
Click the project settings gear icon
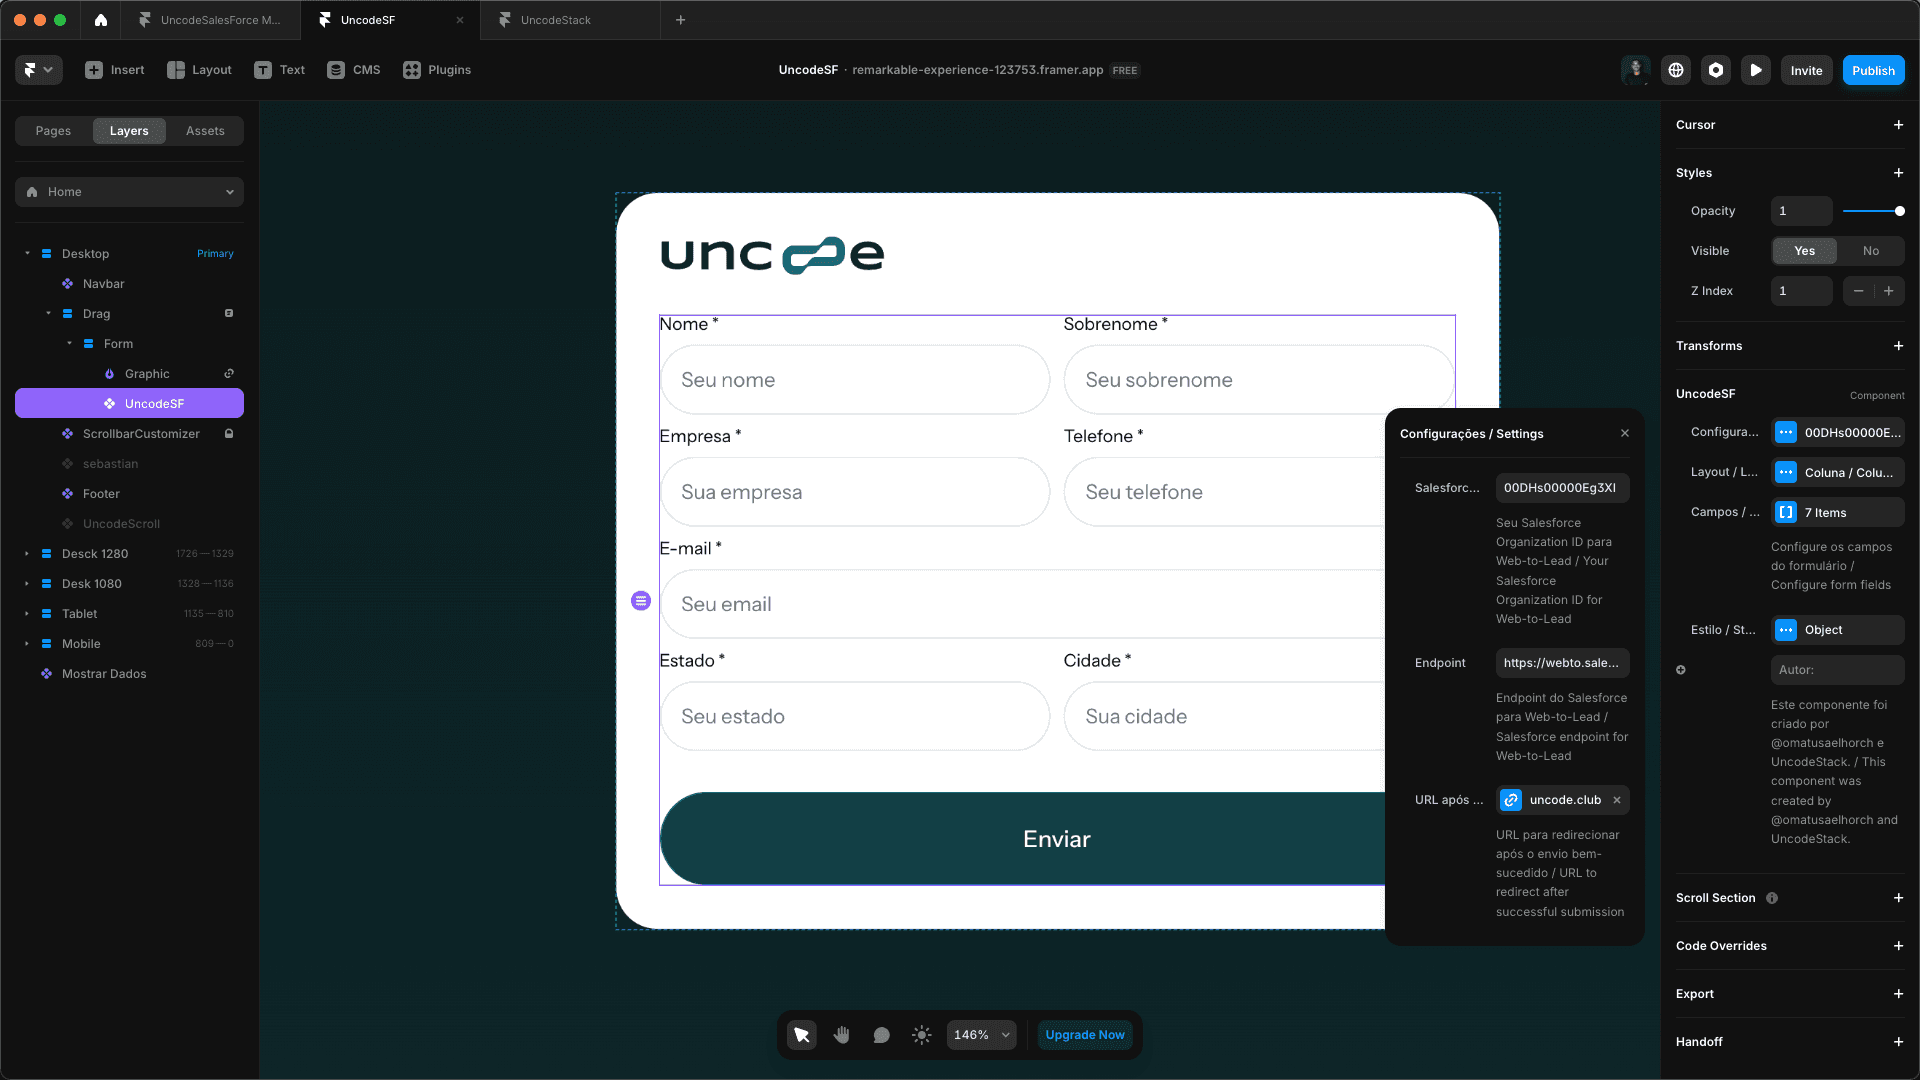(1716, 70)
